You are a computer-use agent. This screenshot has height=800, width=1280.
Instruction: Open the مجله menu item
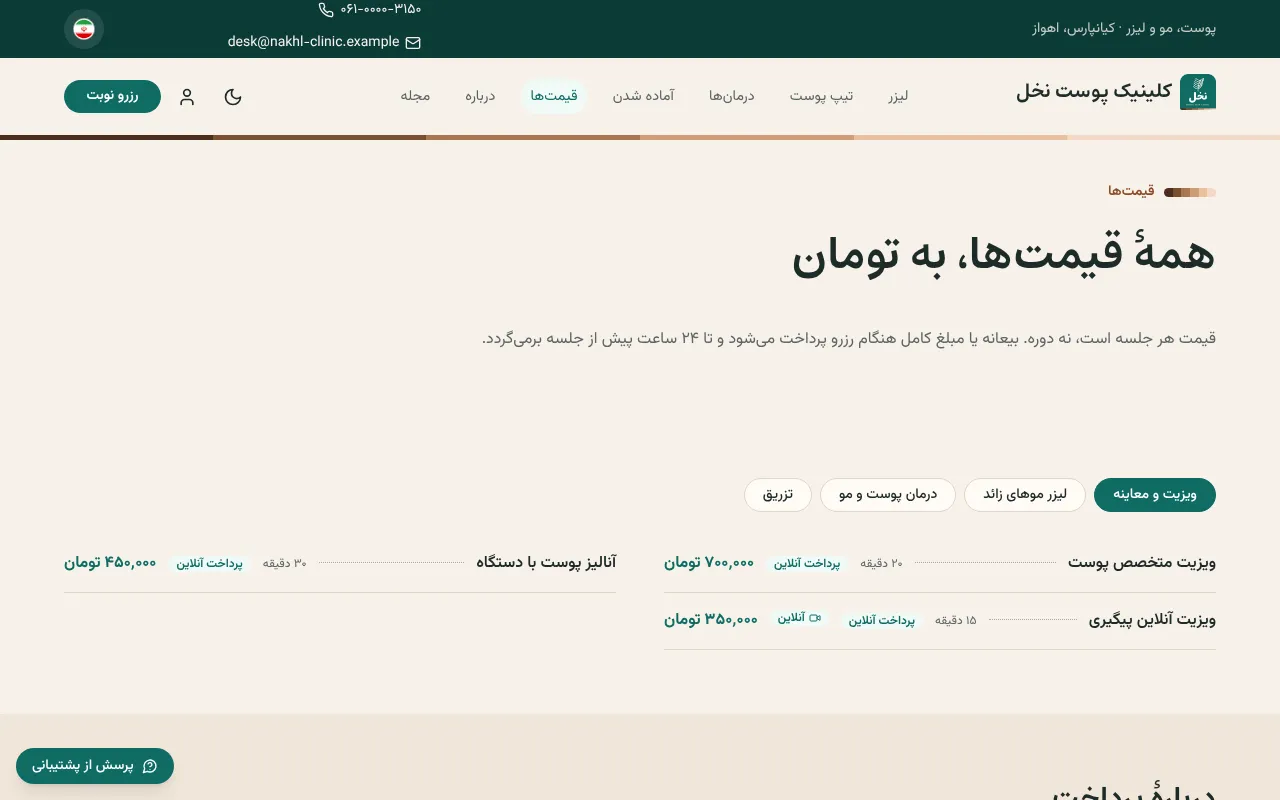tap(415, 96)
